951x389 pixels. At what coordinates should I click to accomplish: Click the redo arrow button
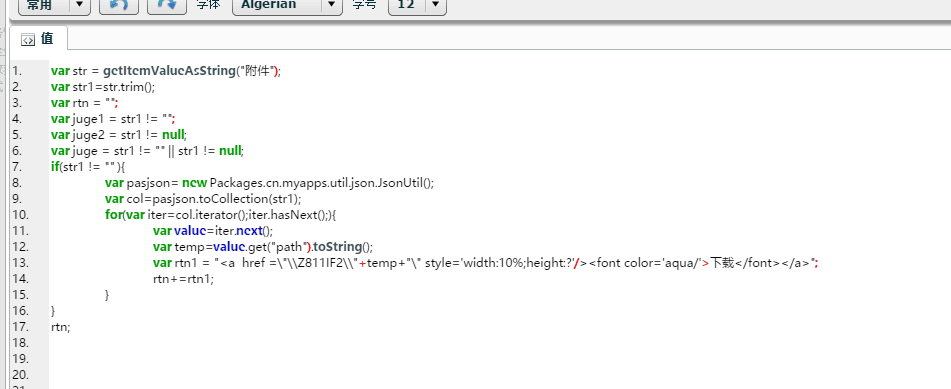pos(166,5)
